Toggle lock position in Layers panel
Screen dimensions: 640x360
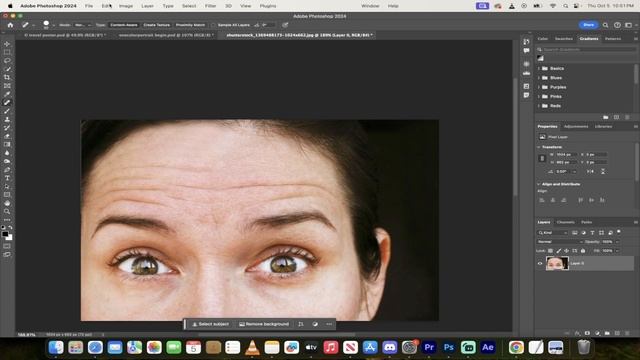coord(567,251)
